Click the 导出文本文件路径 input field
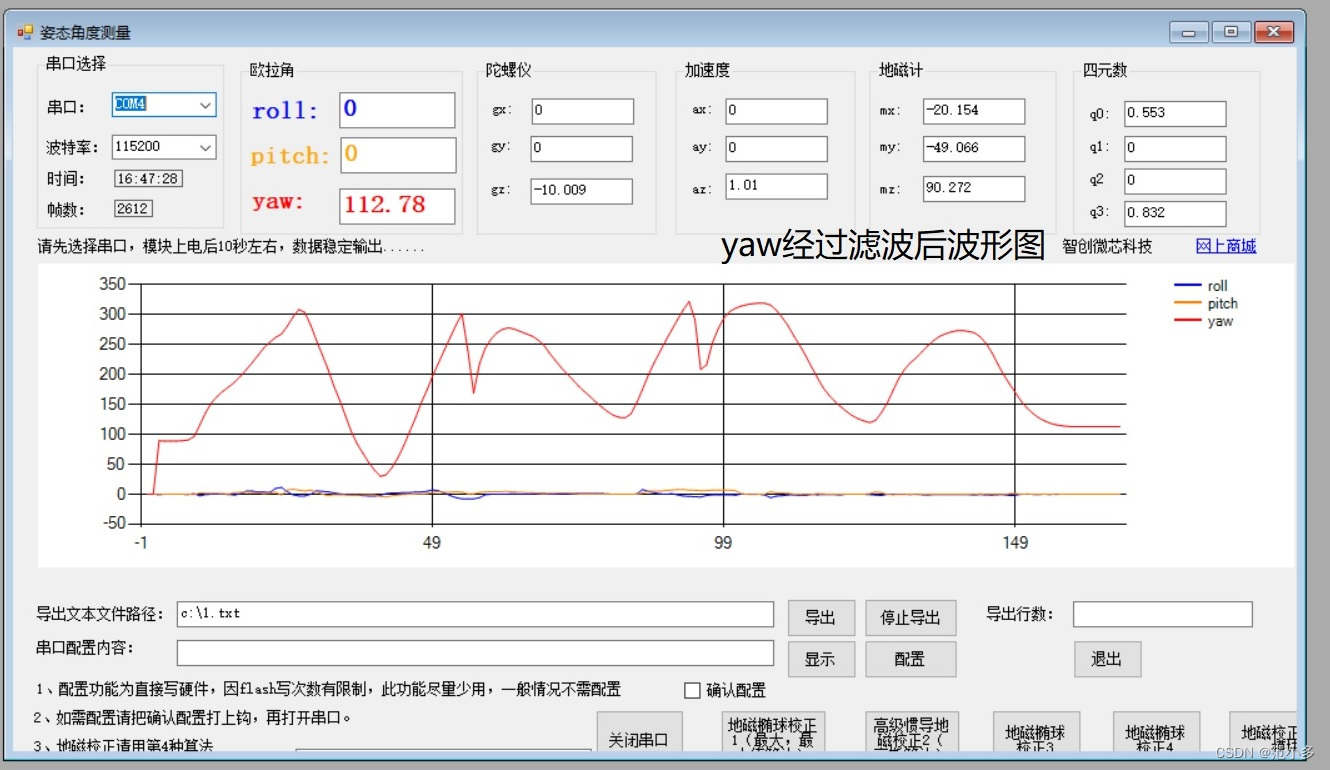Viewport: 1330px width, 770px height. (x=475, y=613)
